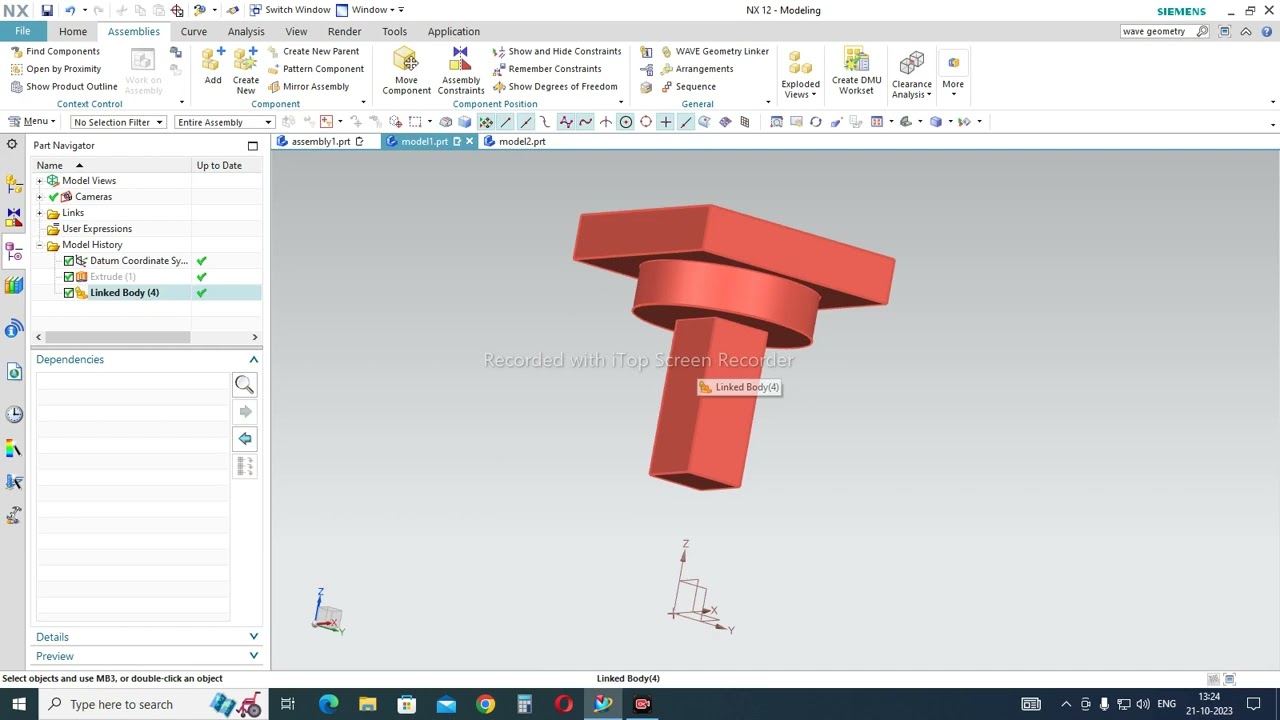Open the Constraint Navigator in the resource bar

(14, 216)
